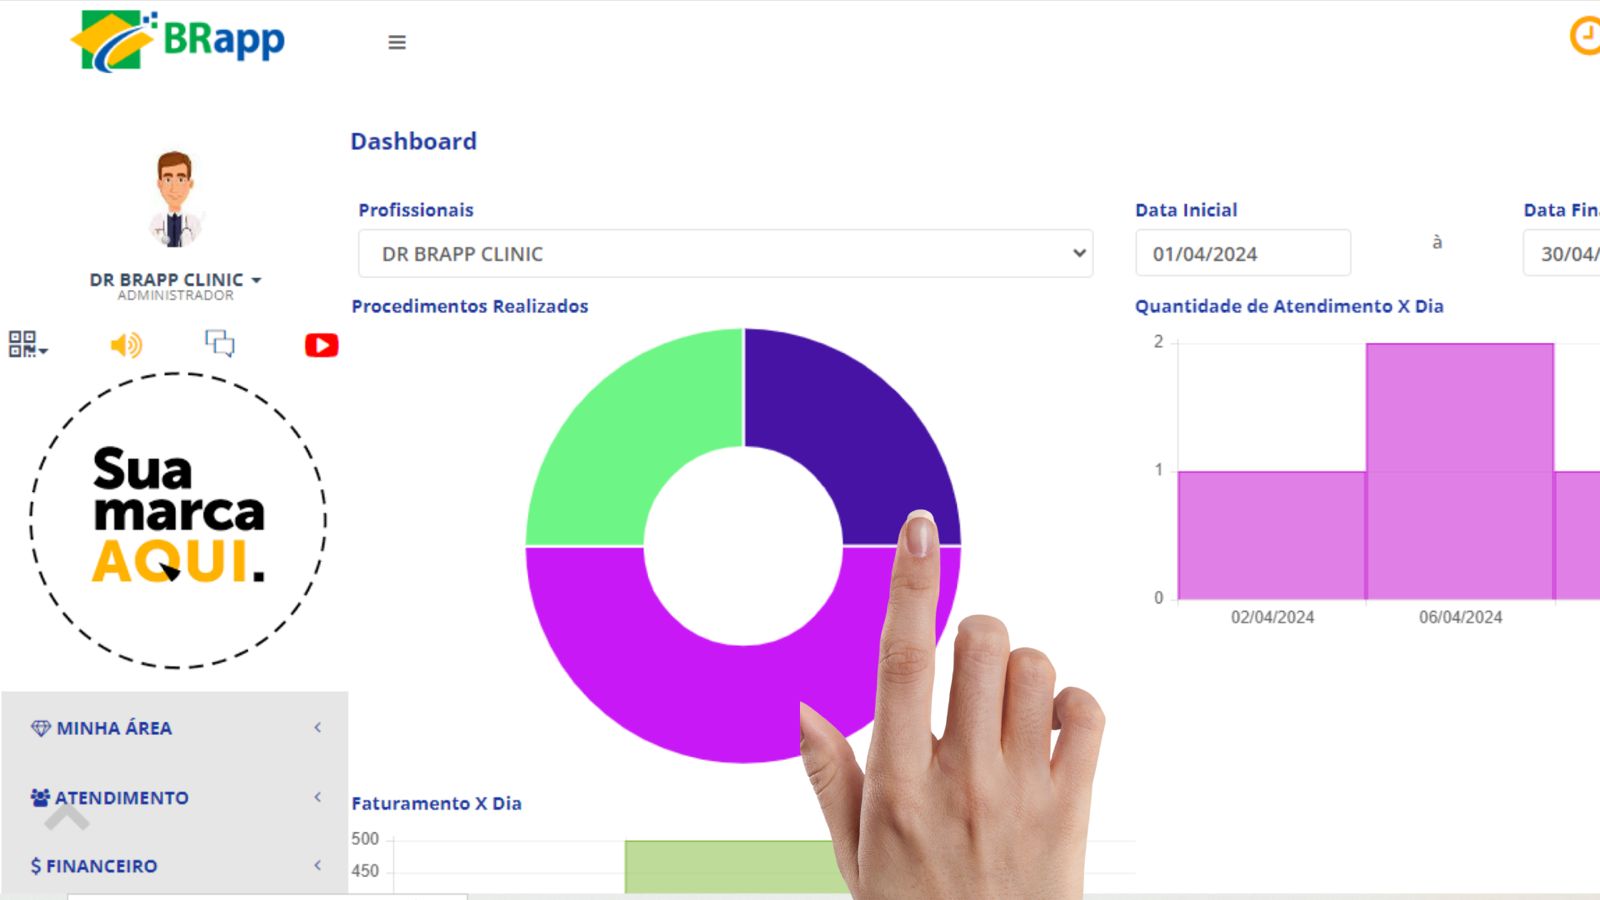This screenshot has height=900, width=1600.
Task: Click the BRapp logo
Action: tap(180, 41)
